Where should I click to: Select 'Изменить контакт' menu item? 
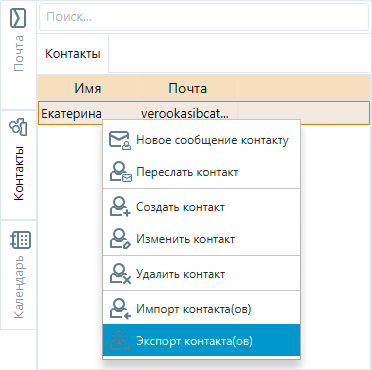click(201, 239)
